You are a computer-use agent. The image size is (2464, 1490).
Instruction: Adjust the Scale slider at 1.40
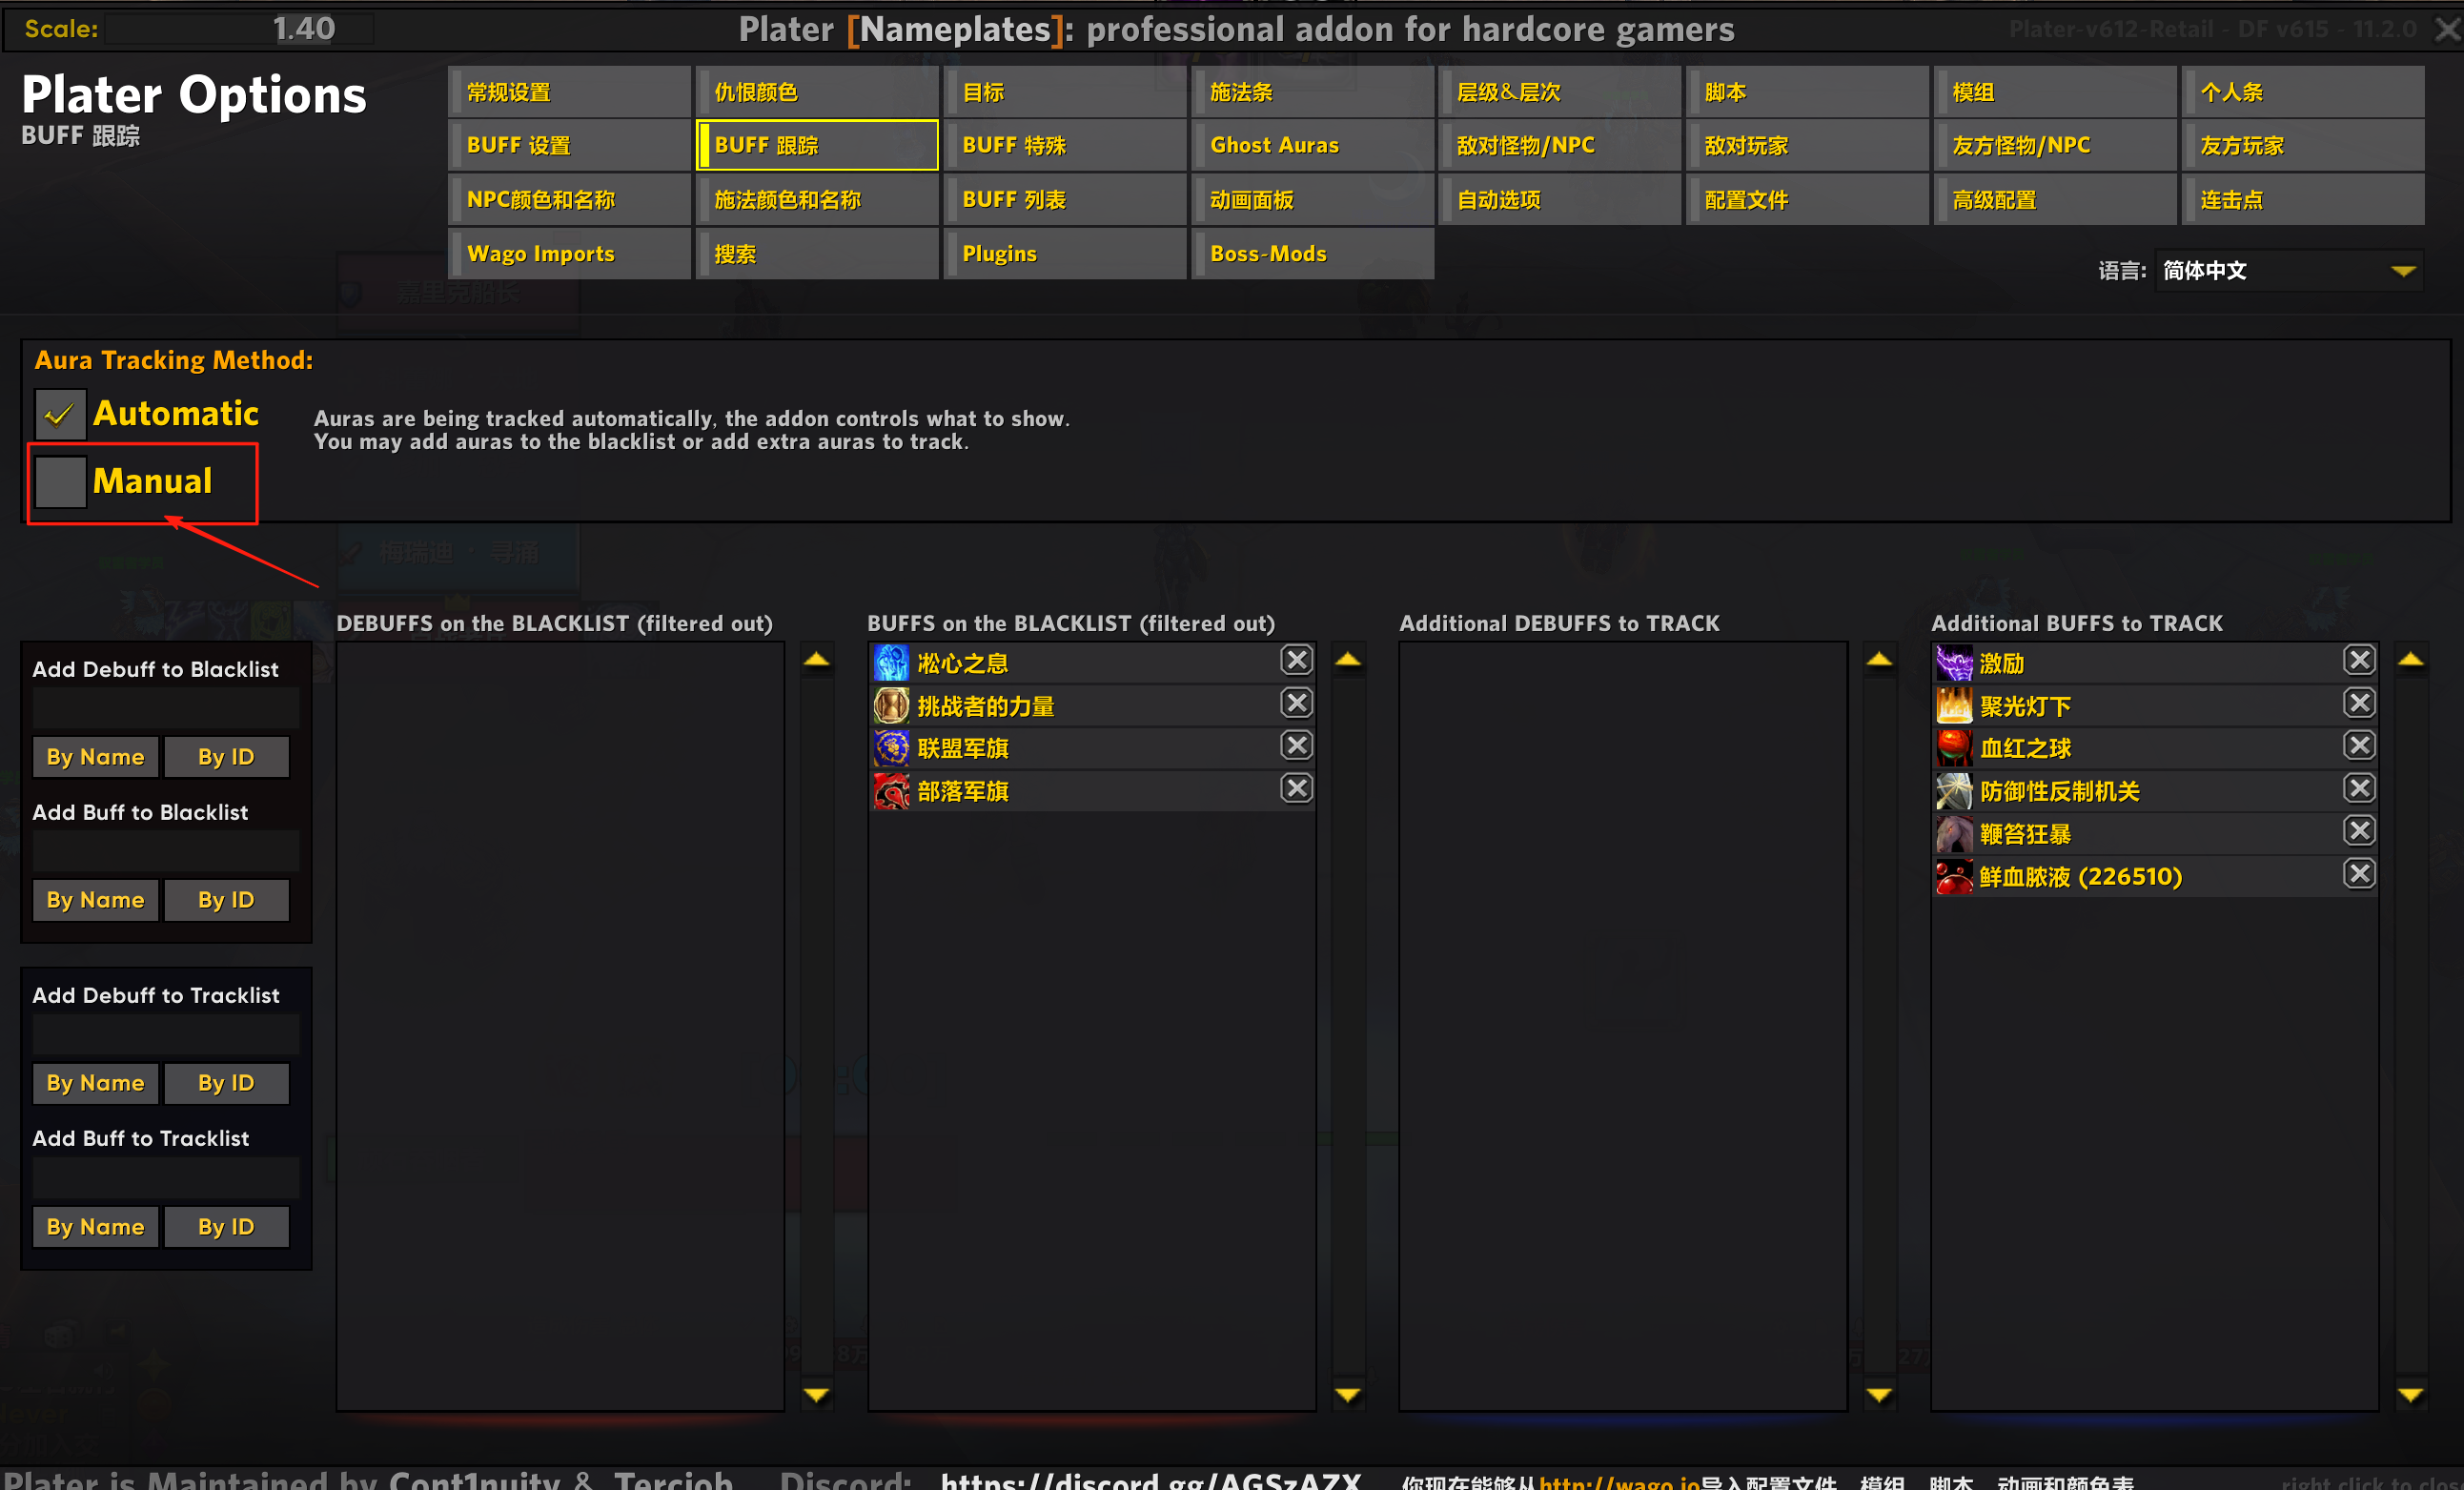(x=240, y=29)
